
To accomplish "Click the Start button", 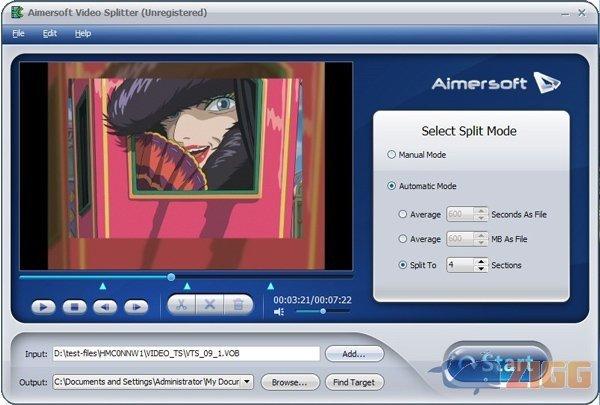I will 497,365.
